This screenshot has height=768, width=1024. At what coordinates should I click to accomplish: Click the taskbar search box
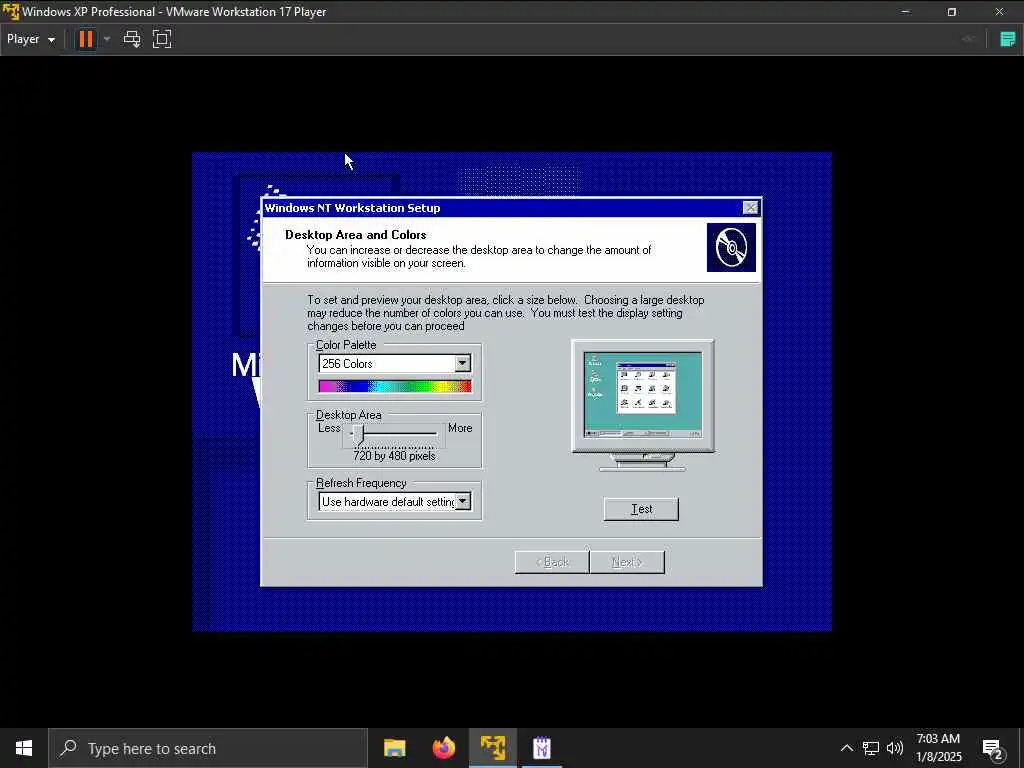(x=208, y=748)
